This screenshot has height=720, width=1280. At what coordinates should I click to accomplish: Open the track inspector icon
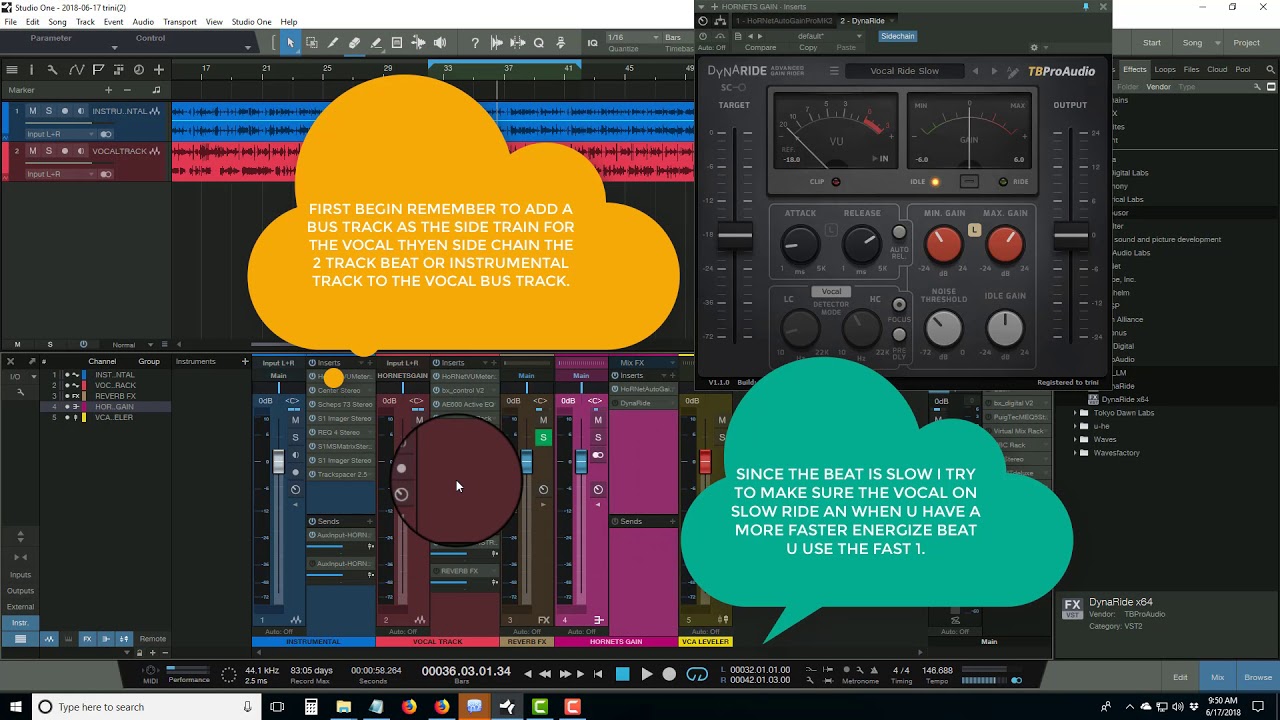coord(31,70)
